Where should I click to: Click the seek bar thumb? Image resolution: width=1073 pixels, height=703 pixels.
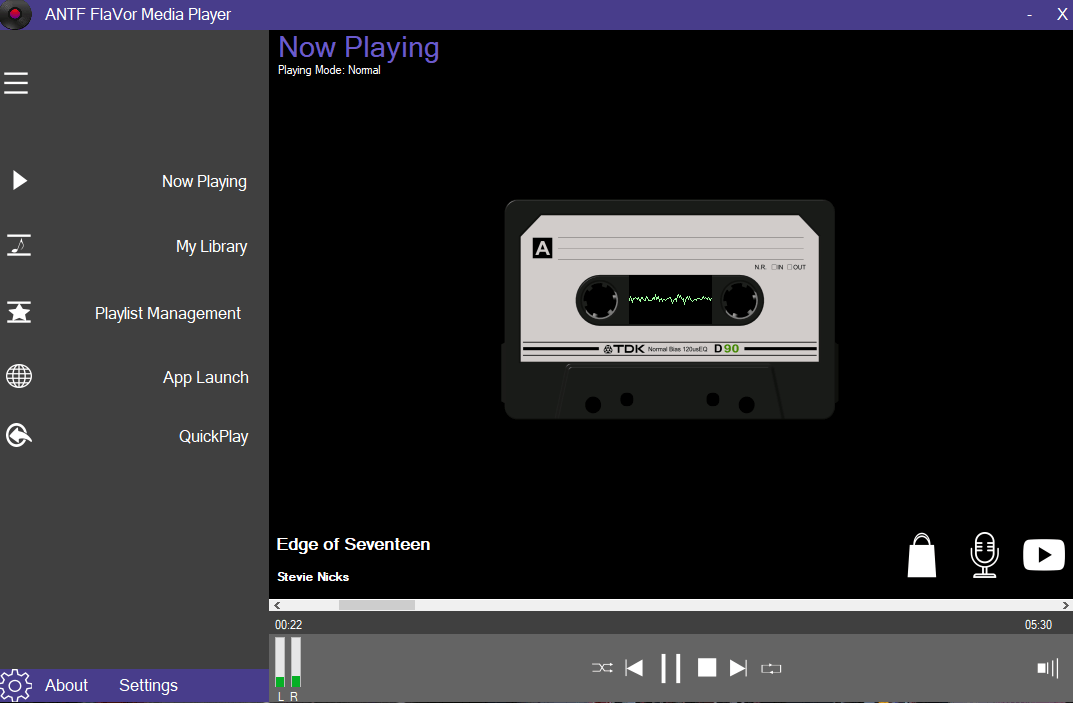point(377,605)
